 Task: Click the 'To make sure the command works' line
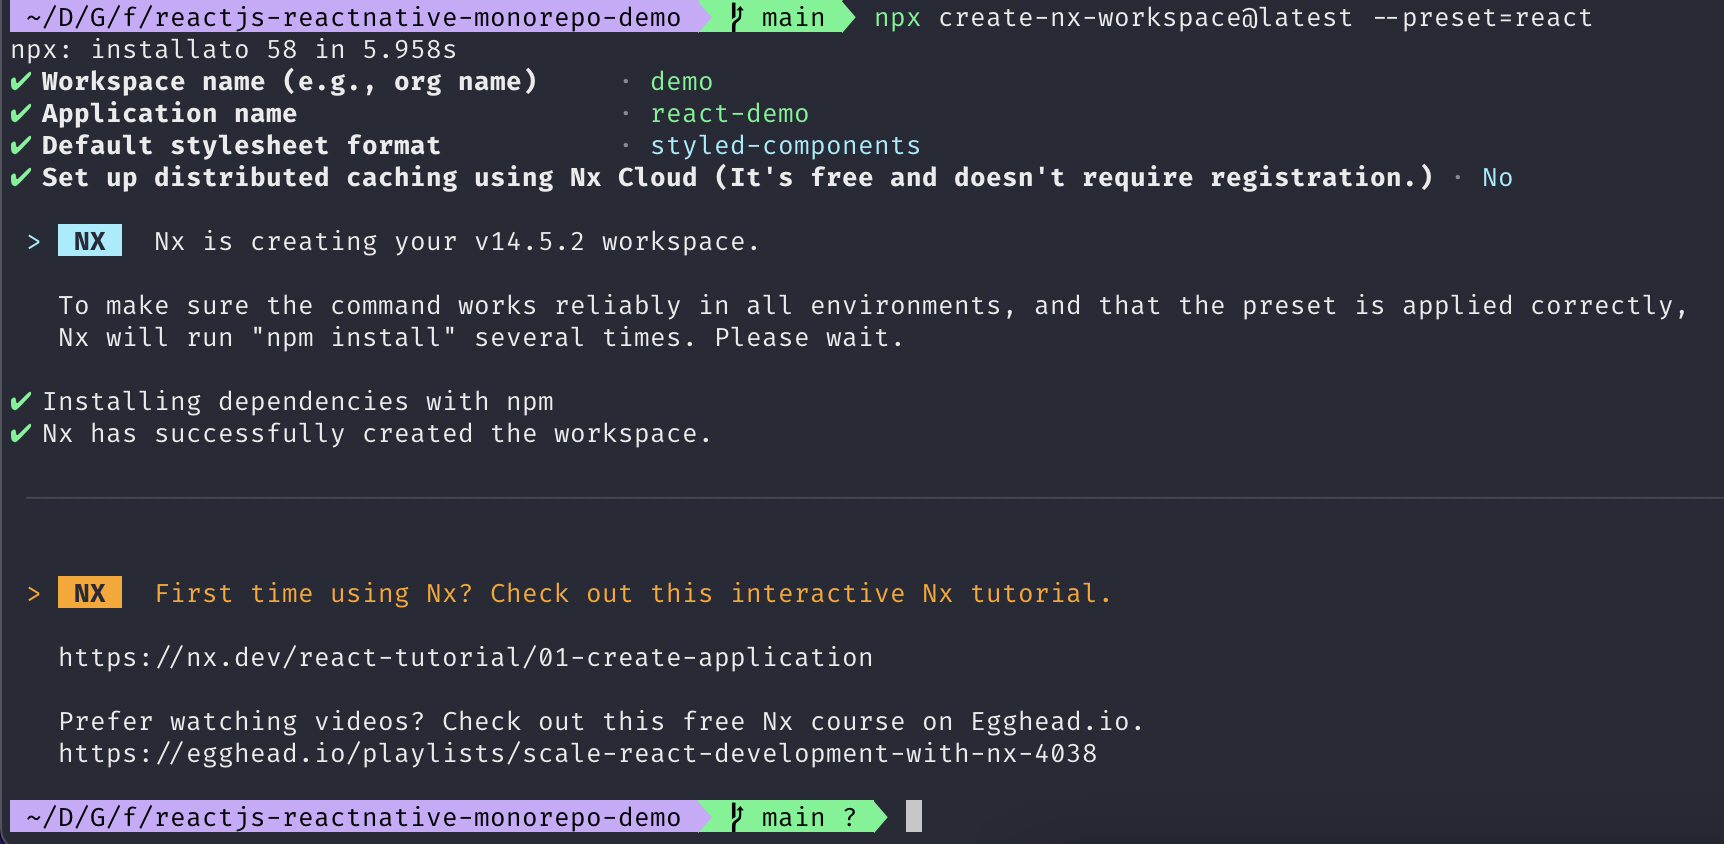874,305
